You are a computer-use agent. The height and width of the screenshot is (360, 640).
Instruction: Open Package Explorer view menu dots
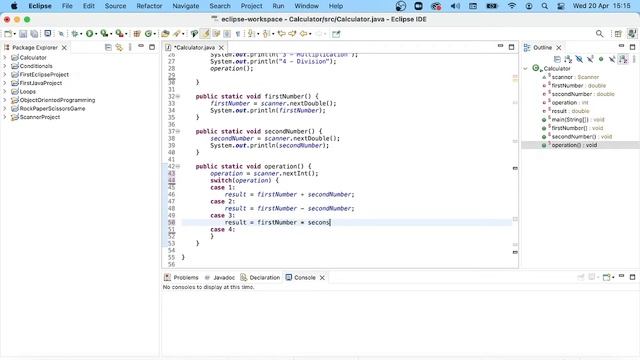pos(130,47)
